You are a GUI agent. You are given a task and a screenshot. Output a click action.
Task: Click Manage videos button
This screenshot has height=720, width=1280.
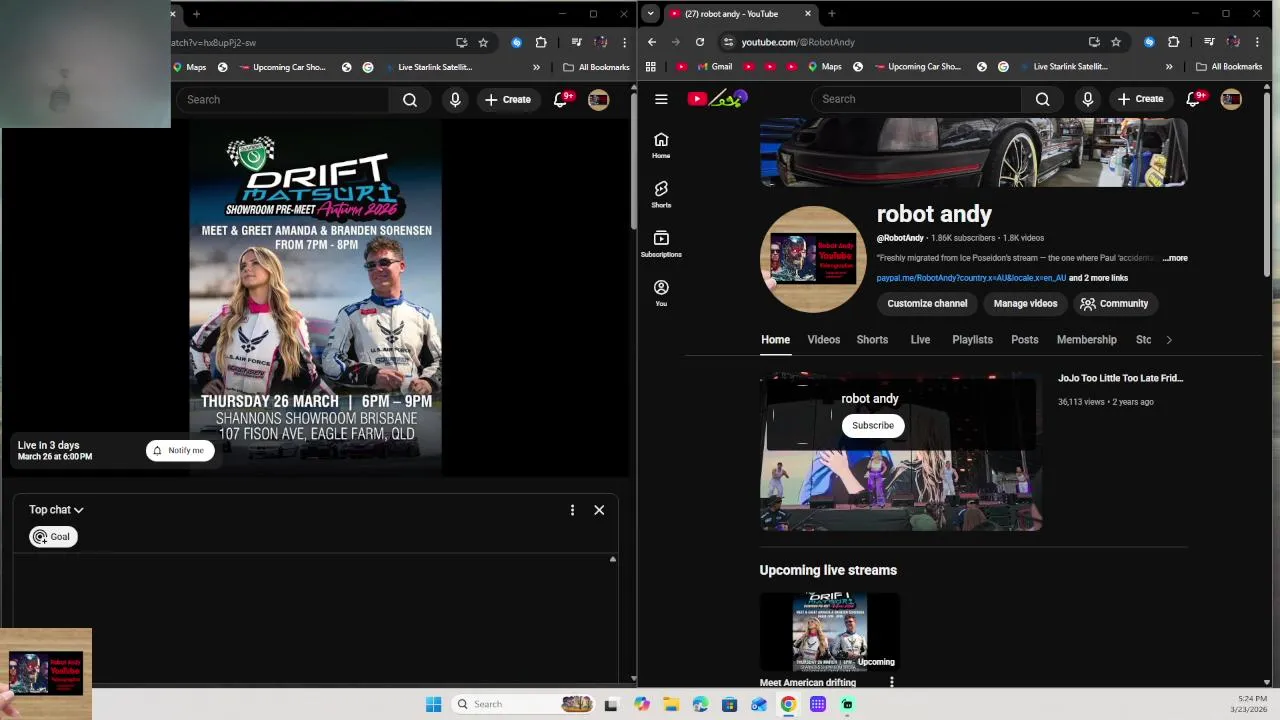point(1025,304)
